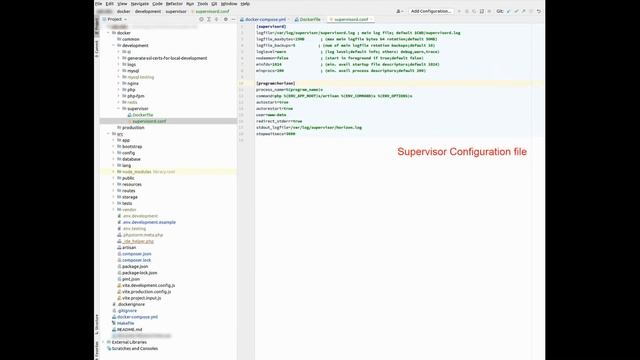
Task: Switch to the Dockerfile editor tab
Action: (309, 19)
